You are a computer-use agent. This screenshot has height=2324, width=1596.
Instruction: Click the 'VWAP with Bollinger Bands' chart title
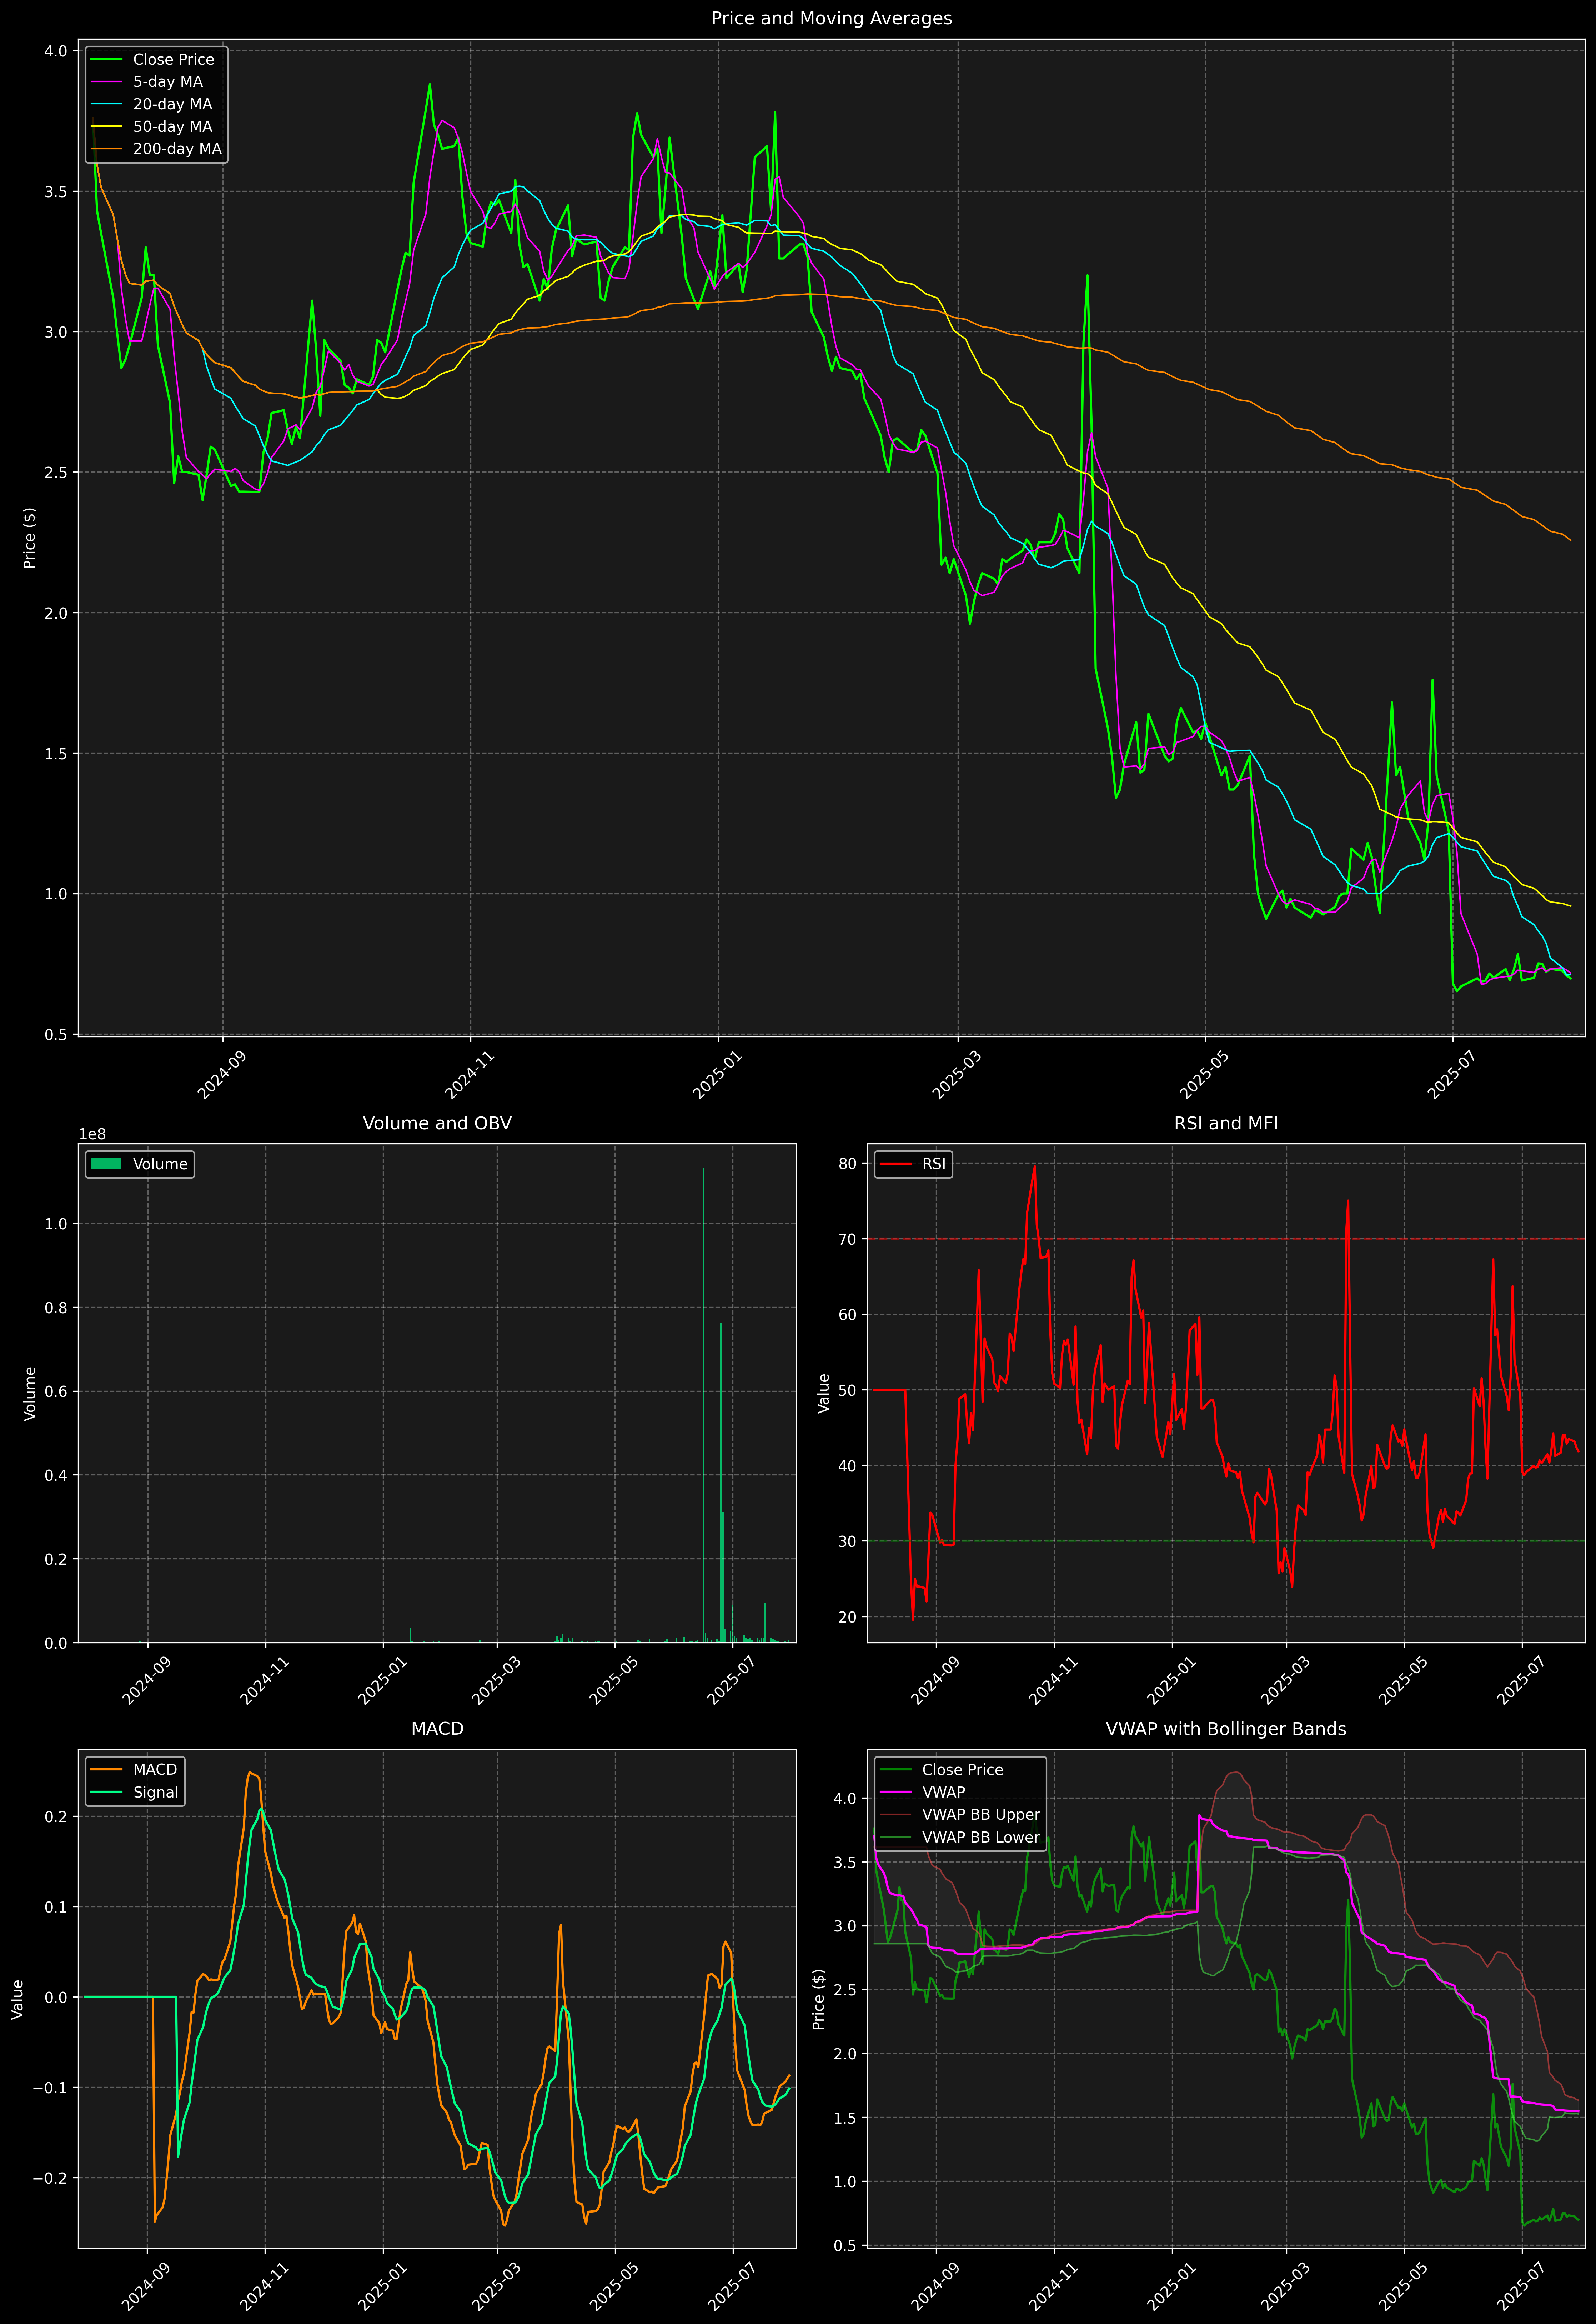(1226, 1729)
